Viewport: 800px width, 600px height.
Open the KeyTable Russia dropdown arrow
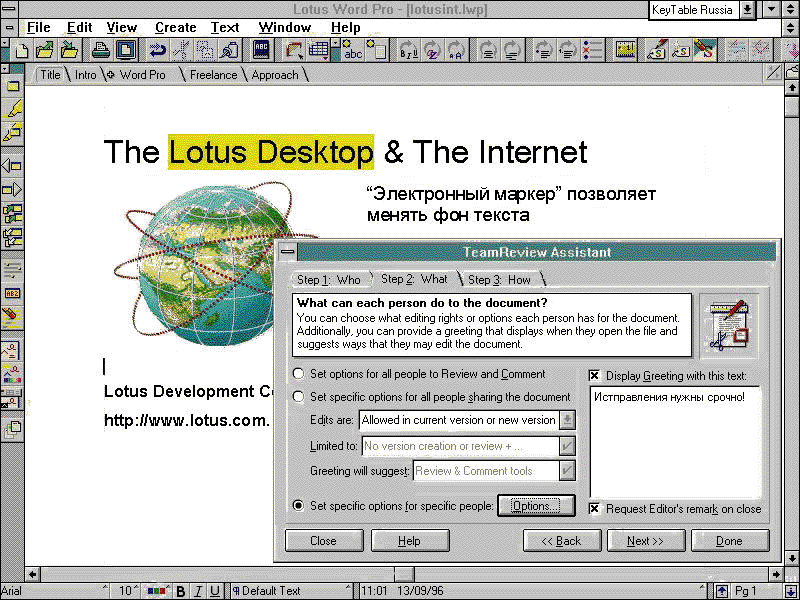pyautogui.click(x=747, y=10)
